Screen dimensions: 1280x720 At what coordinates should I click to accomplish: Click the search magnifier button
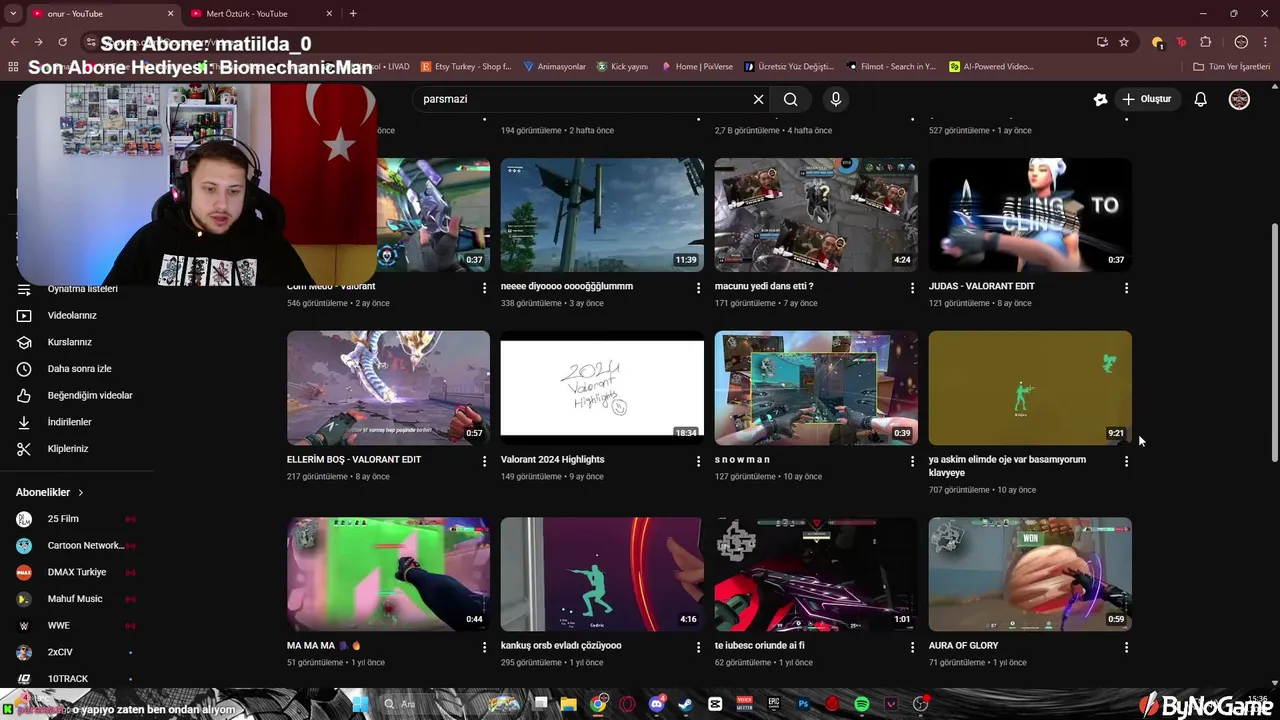tap(790, 99)
